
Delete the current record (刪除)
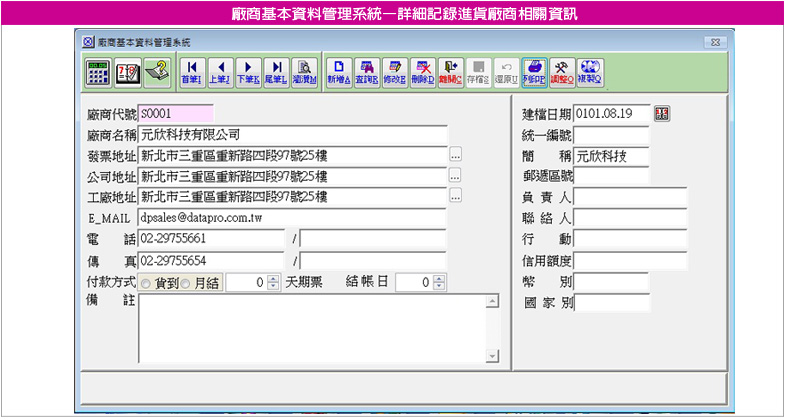click(x=423, y=71)
